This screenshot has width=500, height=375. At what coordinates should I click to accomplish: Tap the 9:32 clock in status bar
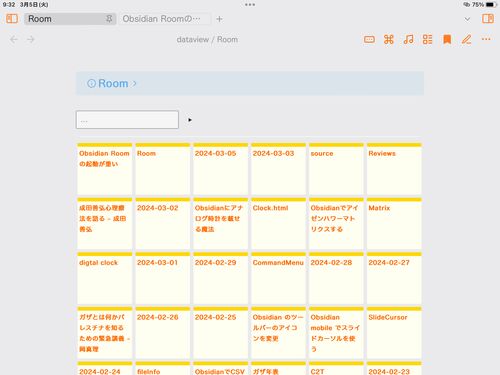9,5
